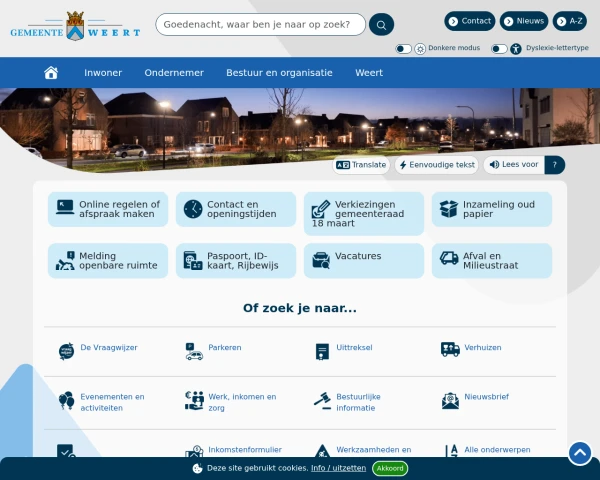
Task: Toggle Dyslexie-lettertype switch
Action: 499,49
